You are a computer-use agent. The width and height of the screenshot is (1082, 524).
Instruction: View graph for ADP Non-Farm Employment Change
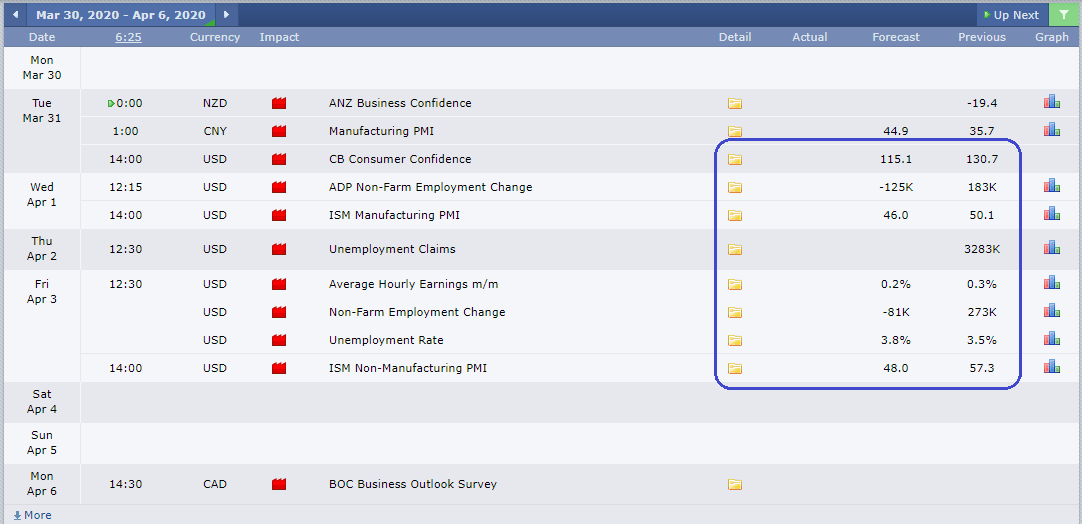click(1052, 185)
